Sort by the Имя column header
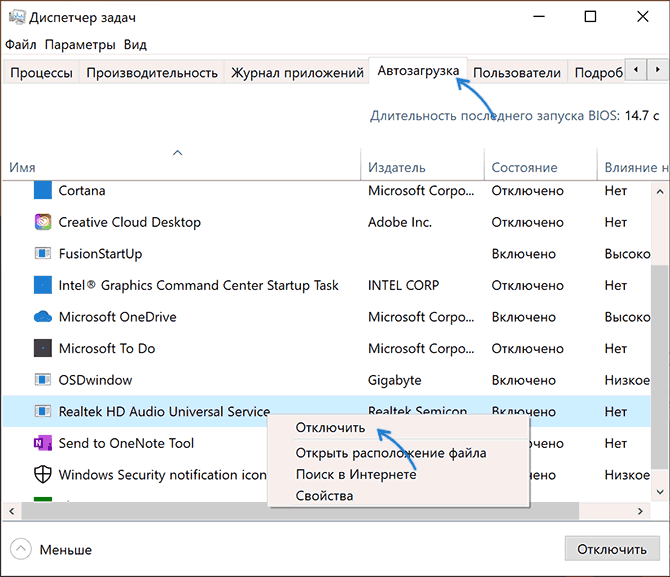The image size is (670, 577). [x=22, y=167]
